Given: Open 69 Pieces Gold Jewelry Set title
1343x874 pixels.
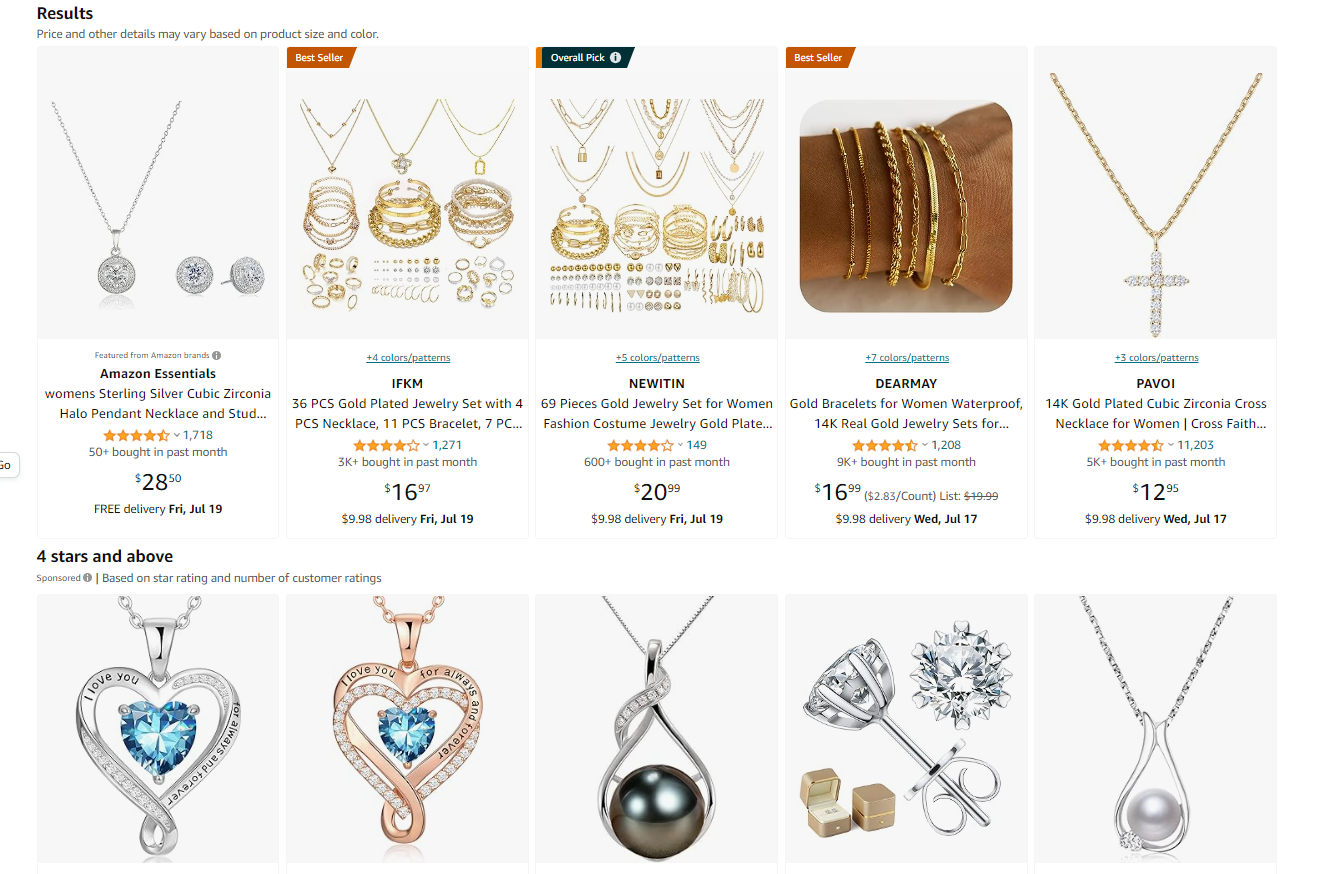Looking at the screenshot, I should 657,414.
